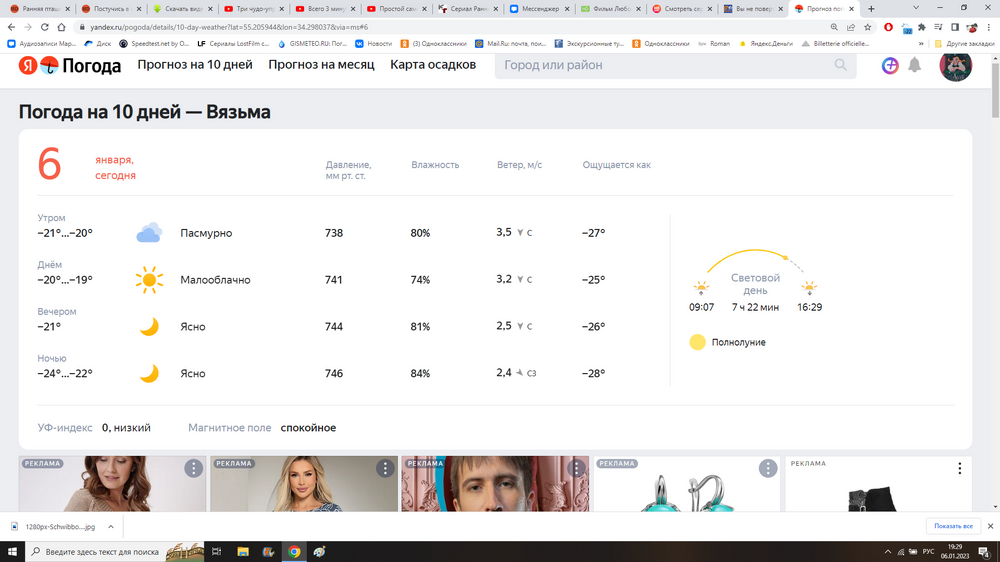Open File Explorer from the taskbar
Screen dimensions: 1000x562
click(x=242, y=551)
